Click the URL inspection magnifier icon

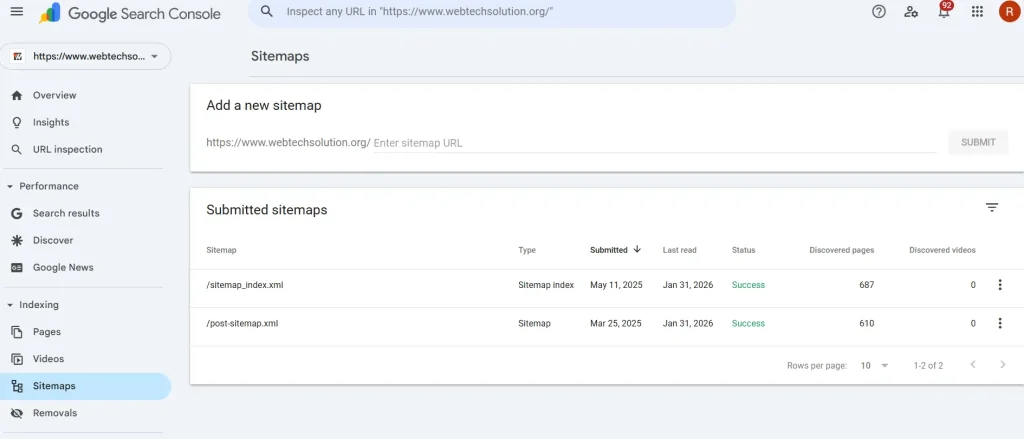click(17, 150)
